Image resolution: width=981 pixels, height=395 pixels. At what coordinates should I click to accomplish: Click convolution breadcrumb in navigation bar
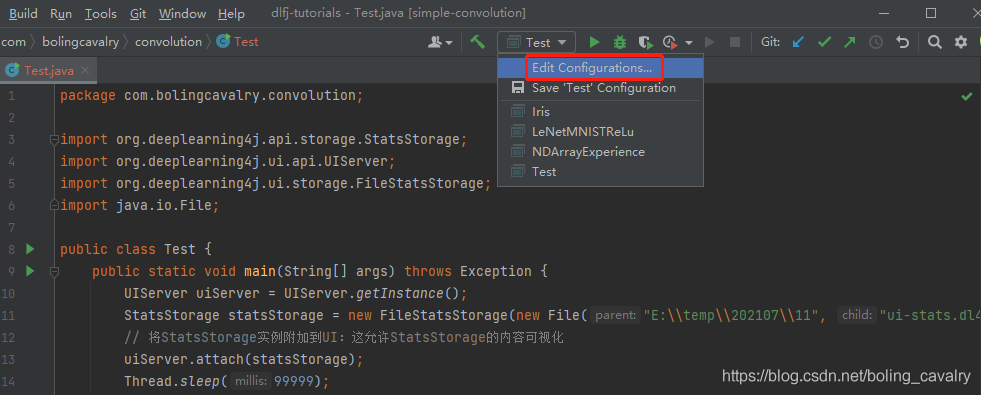[x=168, y=42]
